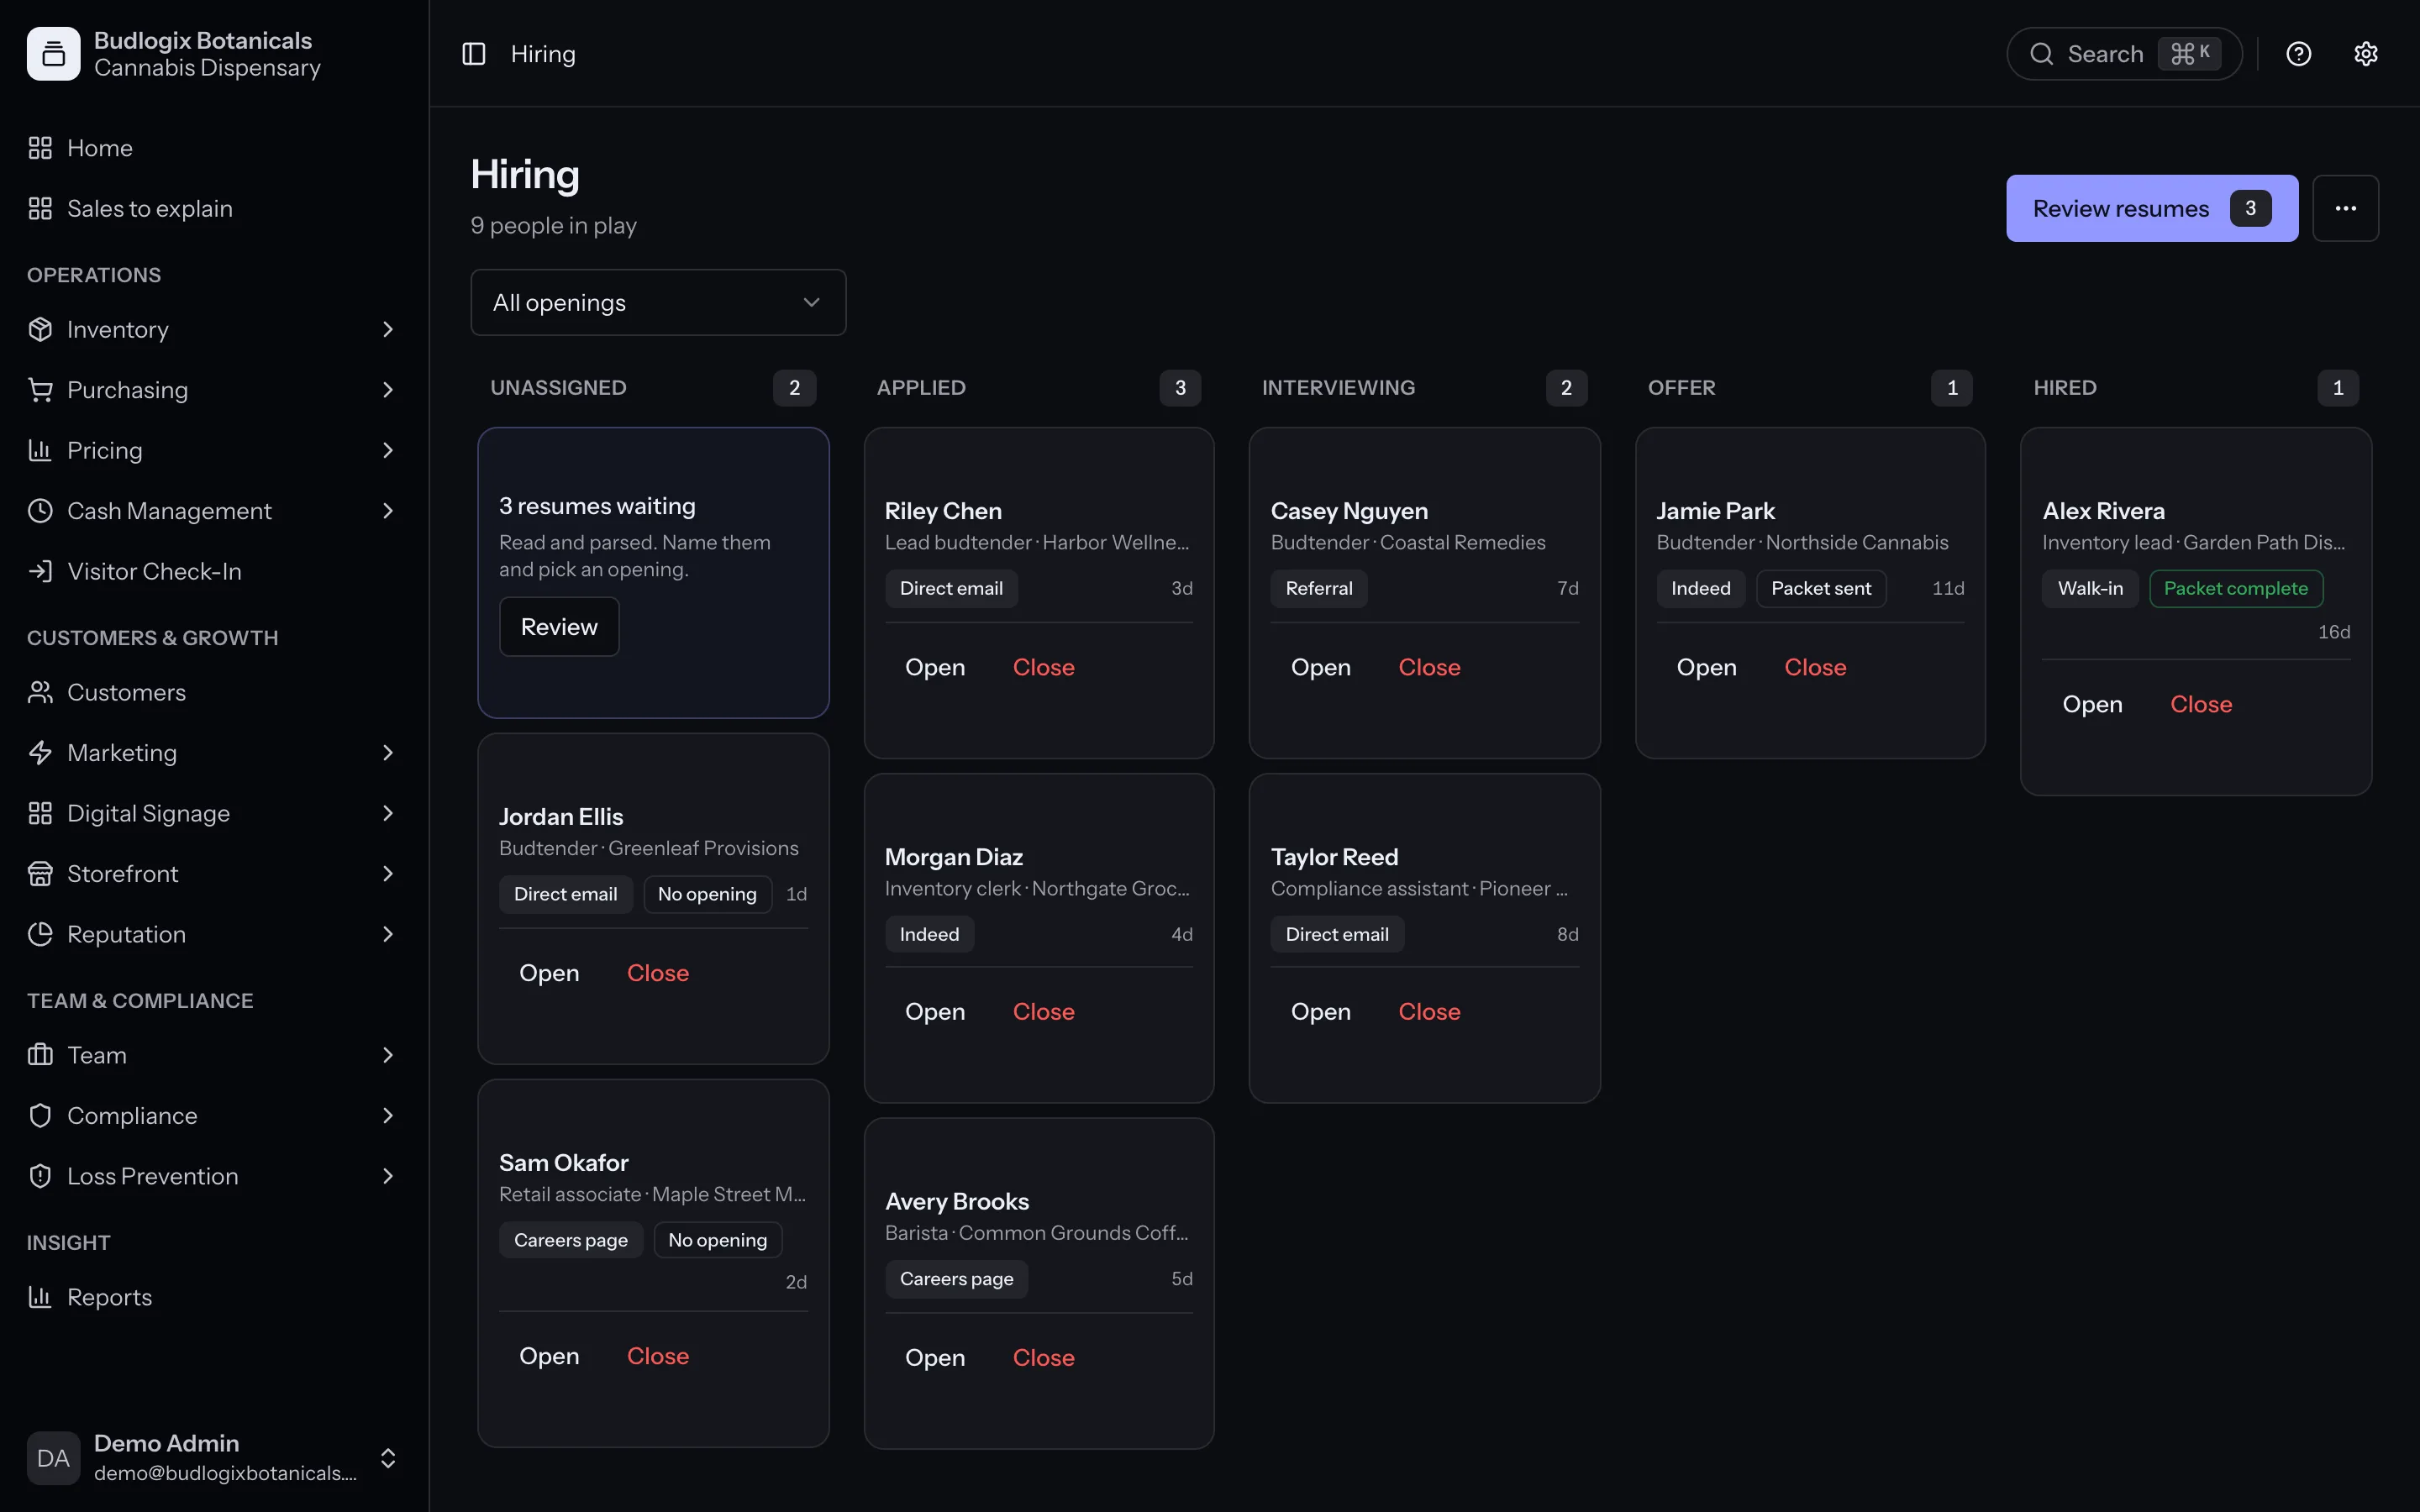Open the Demo Admin account switcher
The image size is (2420, 1512).
coord(214,1458)
